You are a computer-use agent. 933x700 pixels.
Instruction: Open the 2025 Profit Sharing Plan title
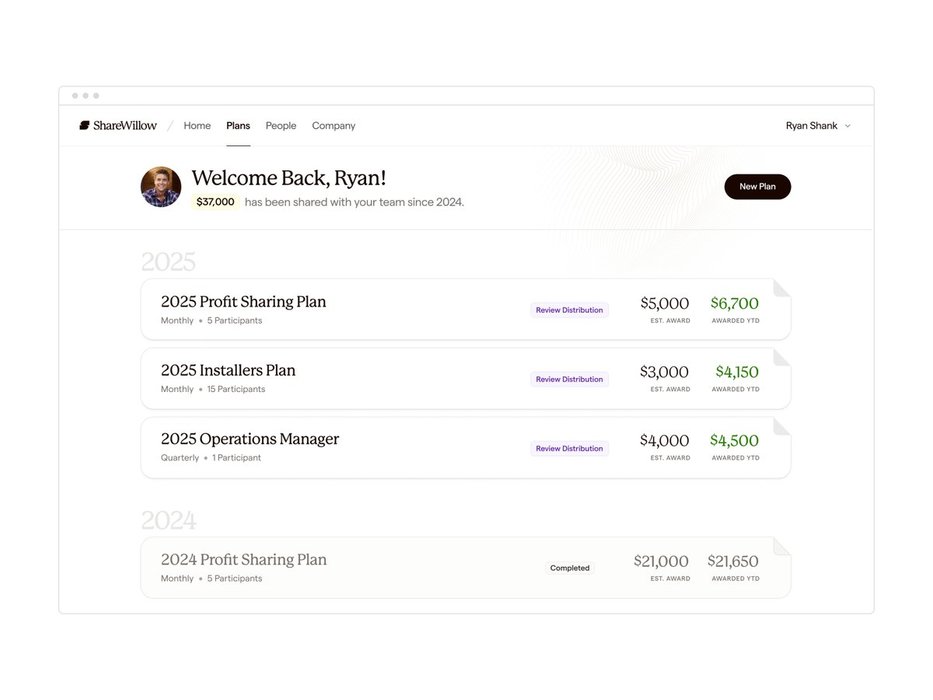pos(243,302)
